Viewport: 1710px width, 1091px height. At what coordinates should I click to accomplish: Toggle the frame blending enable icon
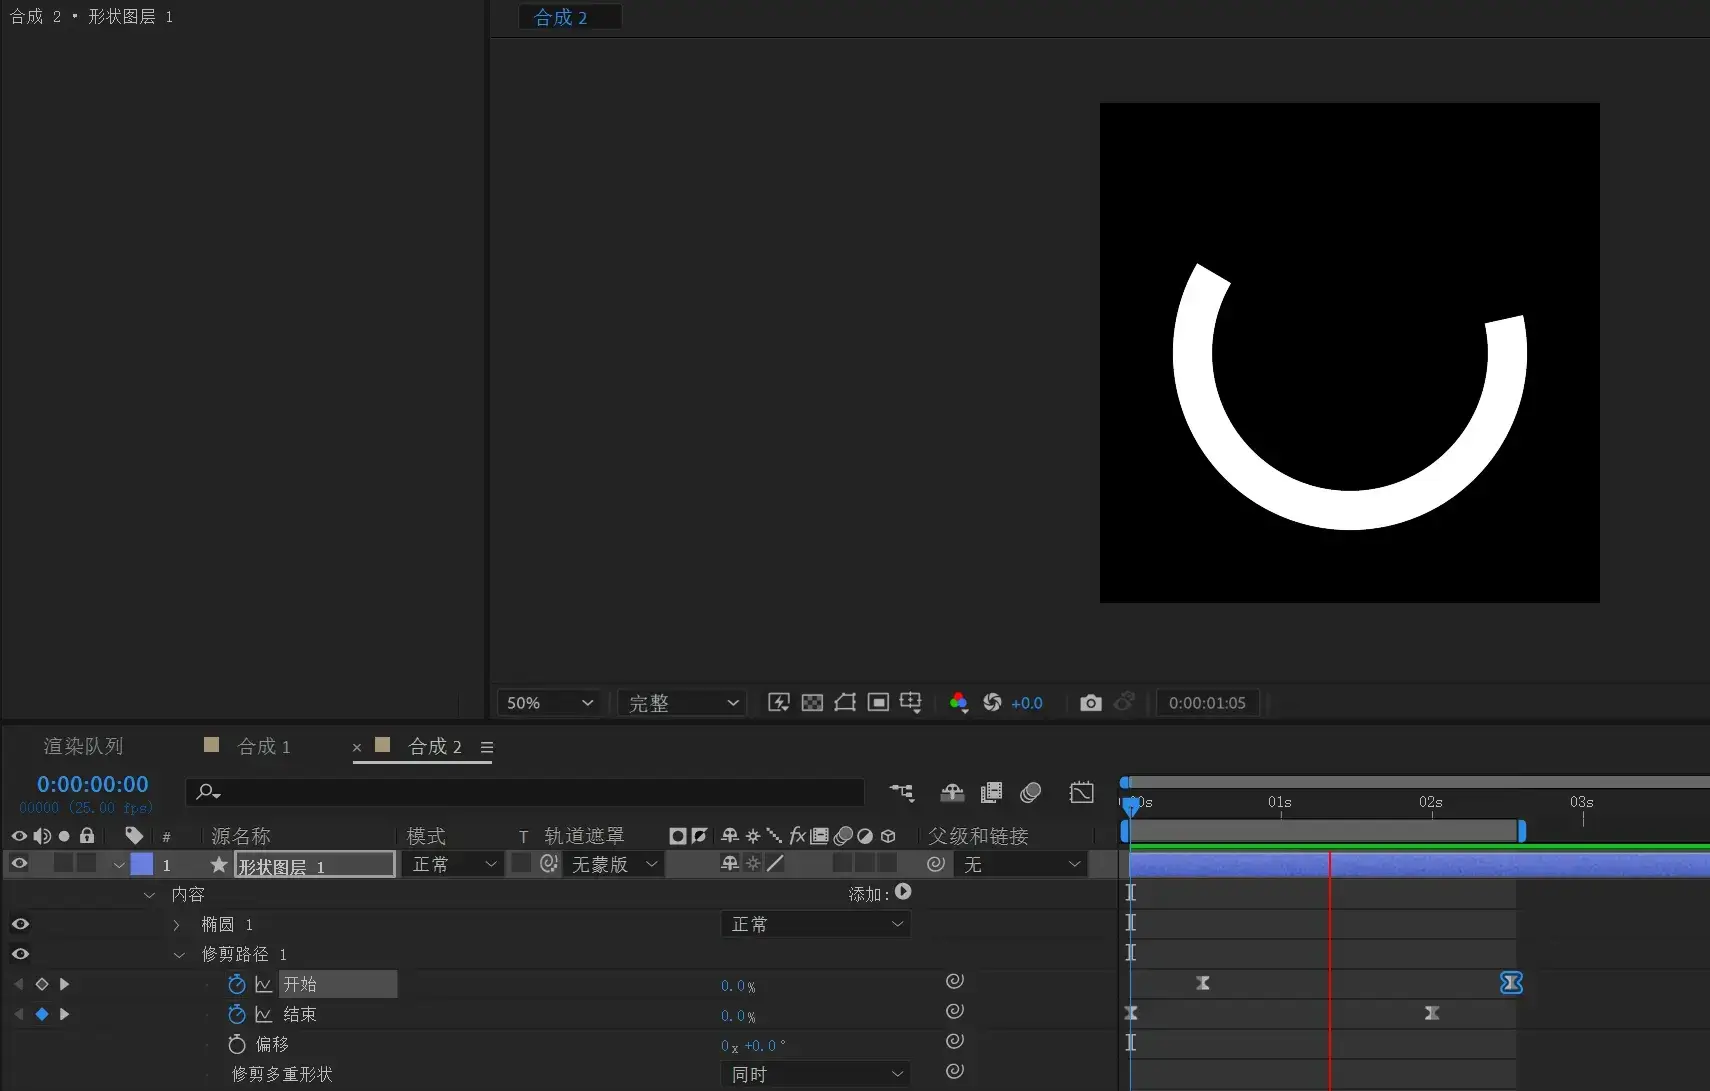coord(991,793)
